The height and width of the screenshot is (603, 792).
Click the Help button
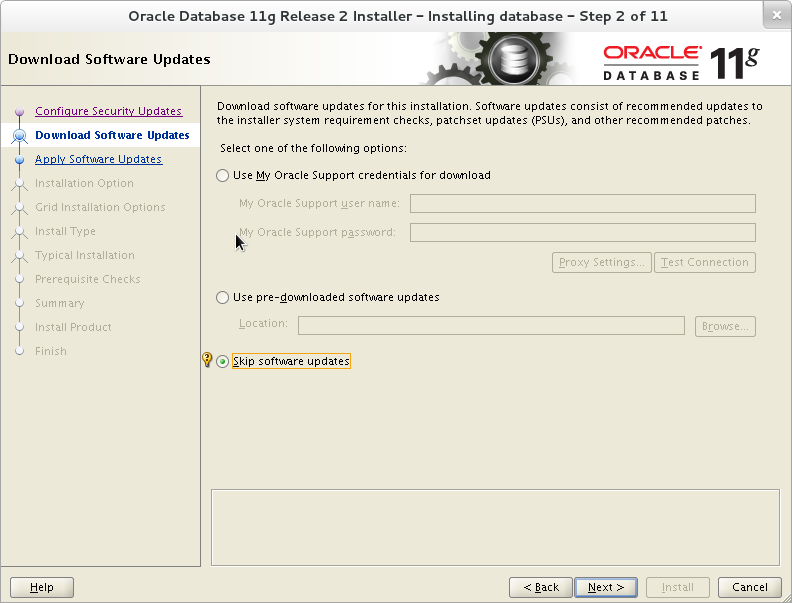coord(42,587)
